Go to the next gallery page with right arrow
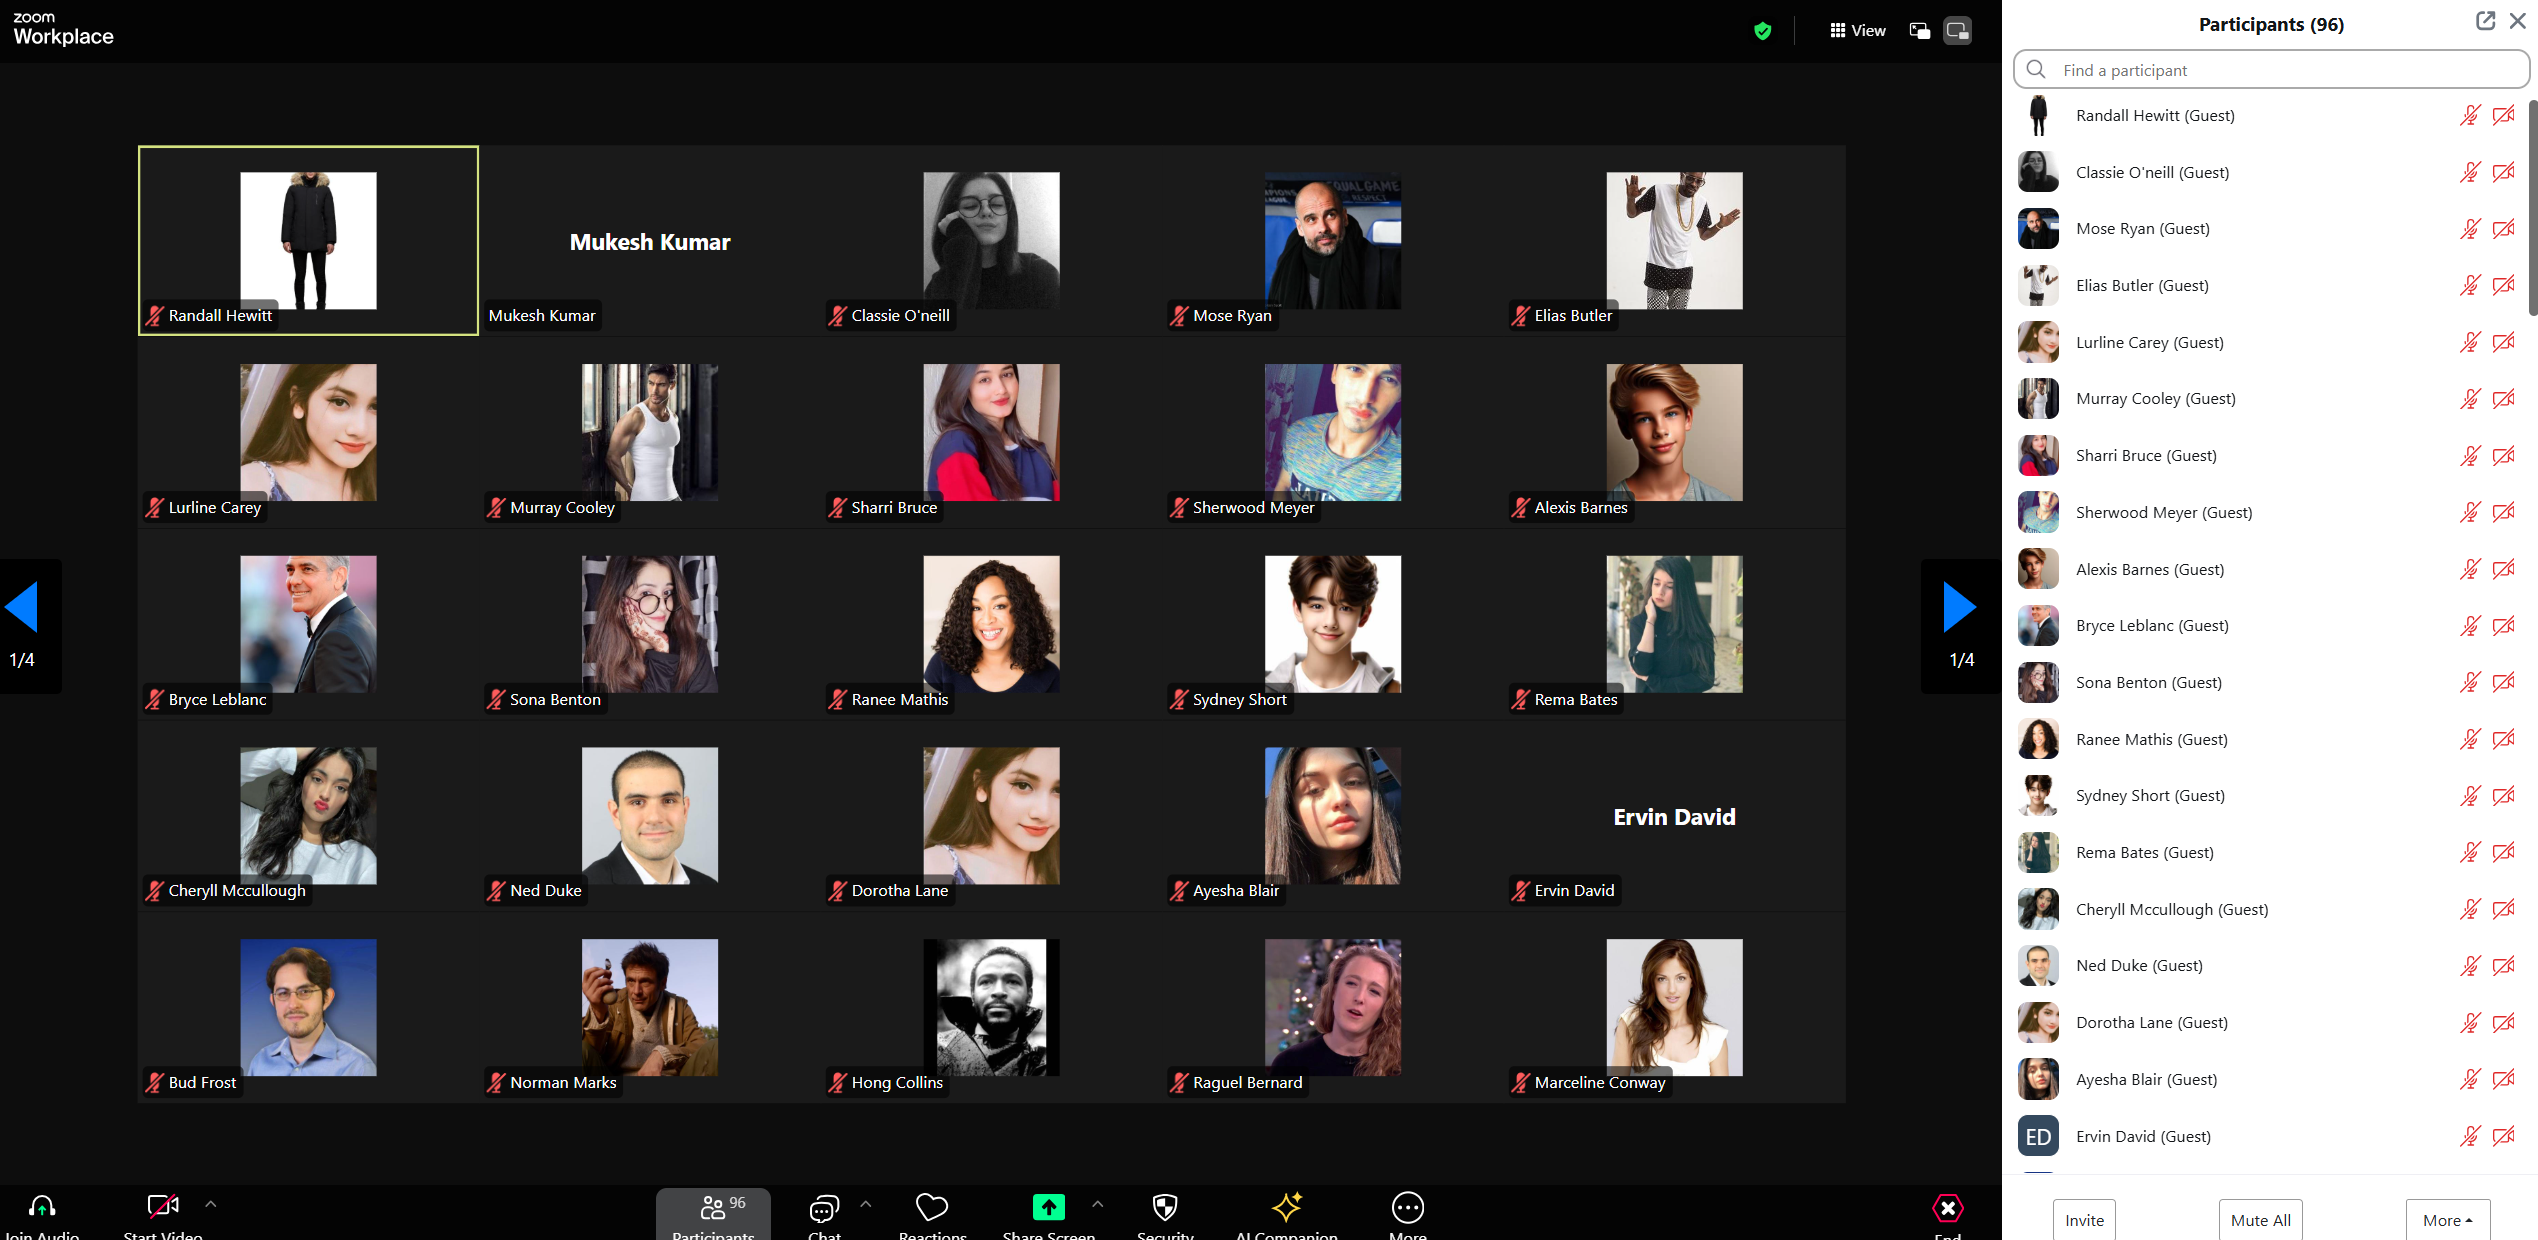This screenshot has width=2538, height=1240. pos(1959,605)
